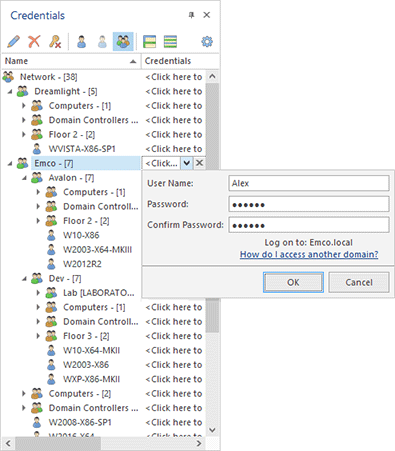395x451 pixels.
Task: Expand the Floor 3 - [2] node
Action: click(x=38, y=336)
